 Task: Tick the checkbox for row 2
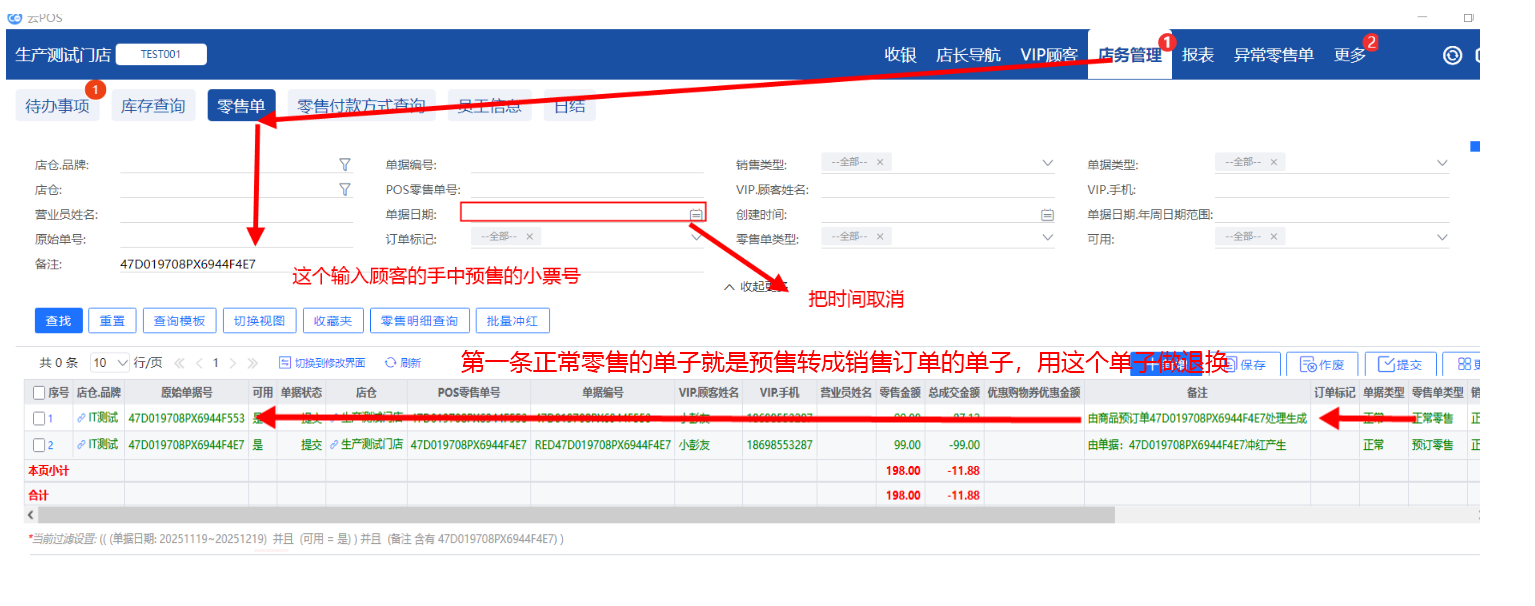click(x=39, y=445)
